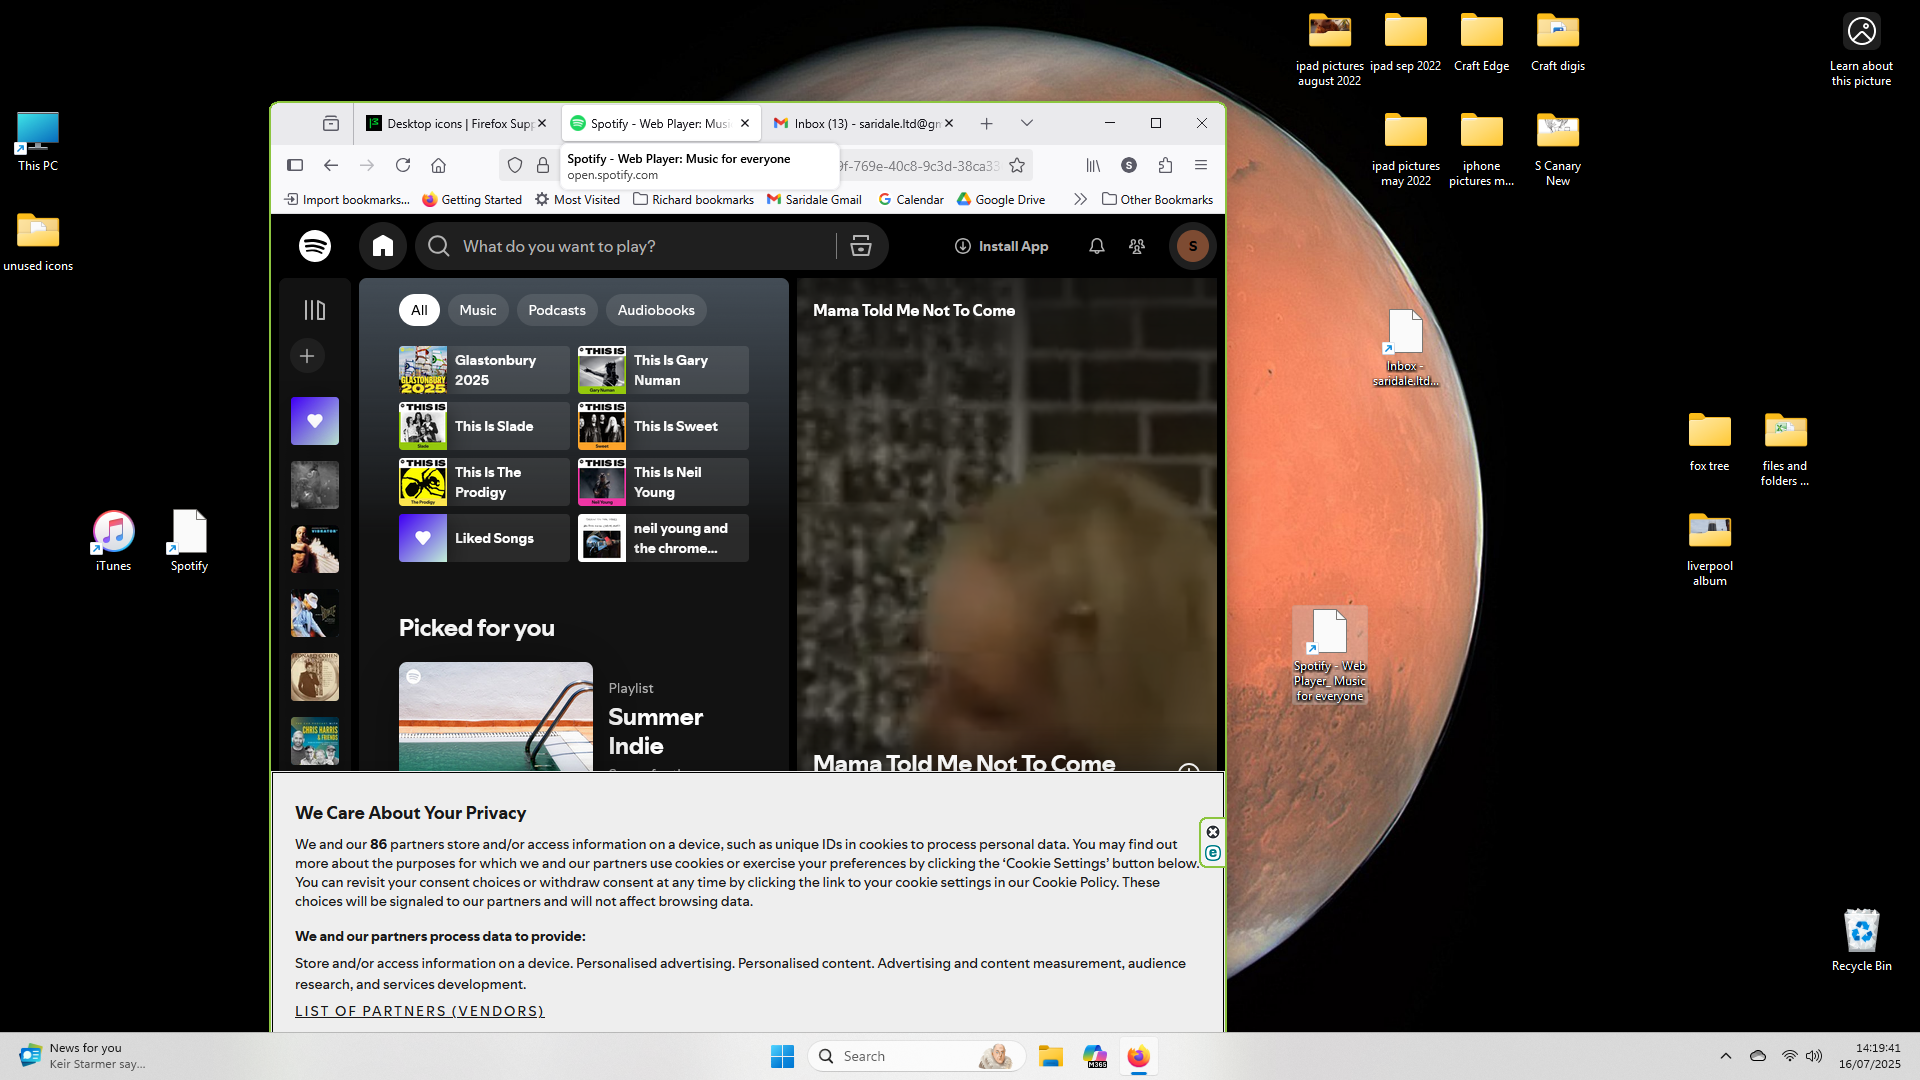Screen dimensions: 1920x1080
Task: Click Install App button
Action: coord(1001,246)
